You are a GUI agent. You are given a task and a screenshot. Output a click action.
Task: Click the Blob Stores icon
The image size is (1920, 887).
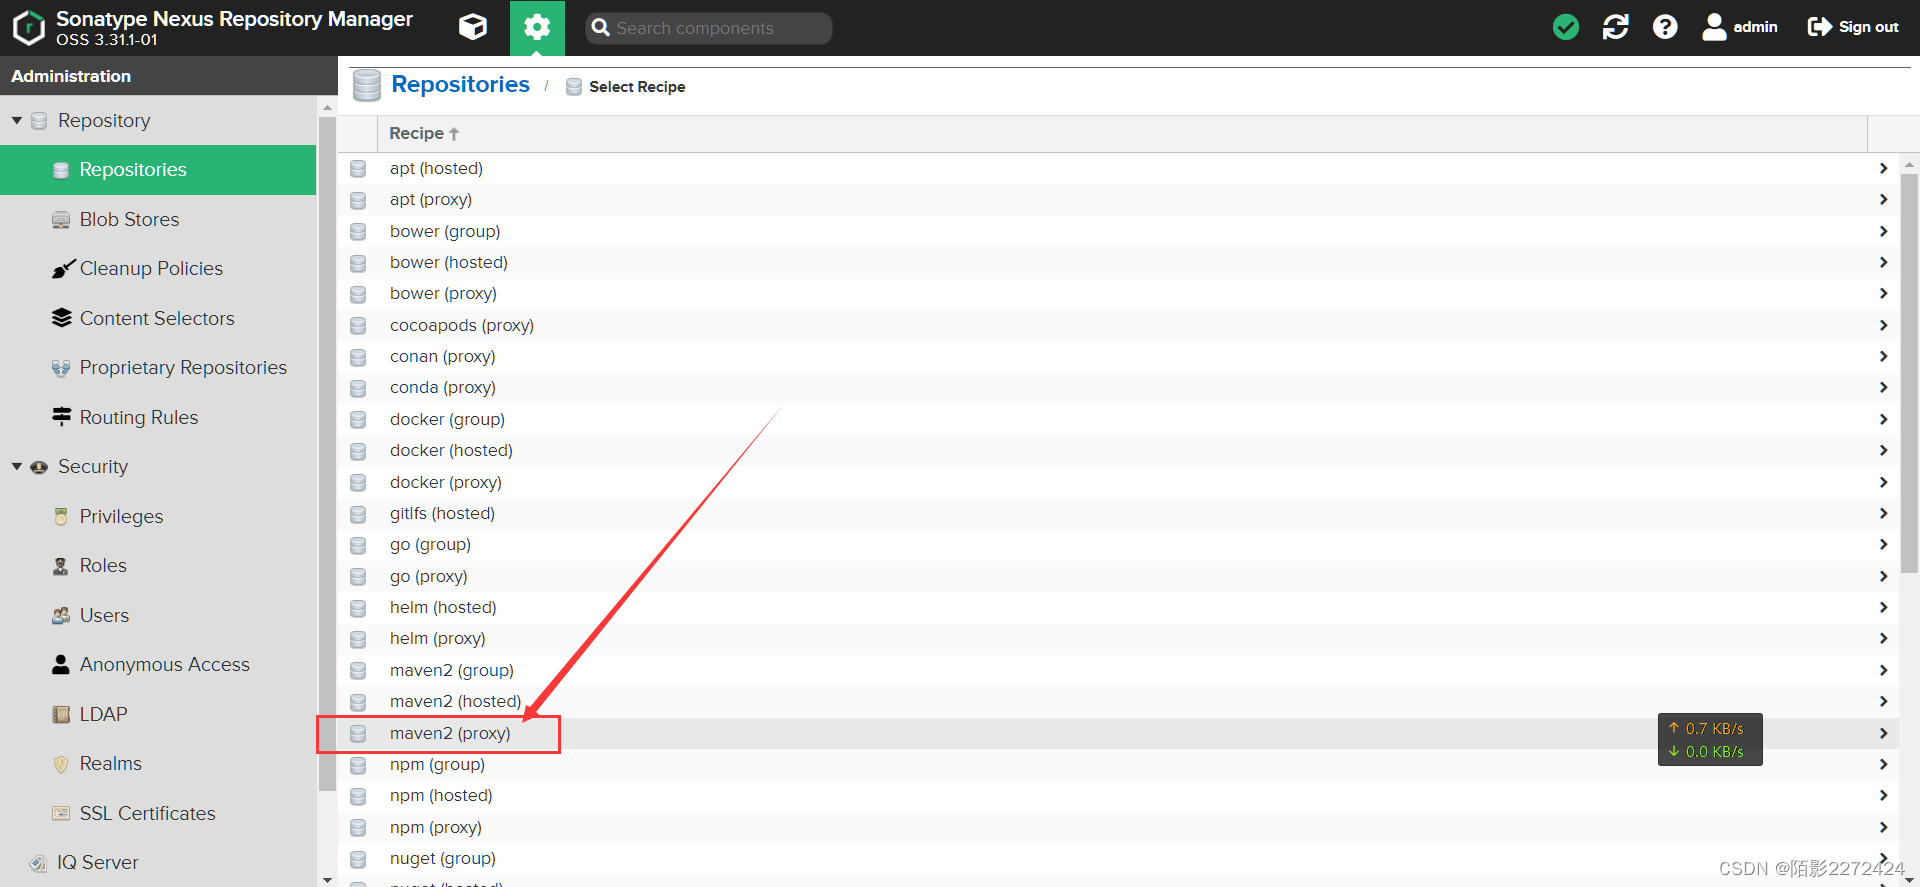click(x=61, y=220)
